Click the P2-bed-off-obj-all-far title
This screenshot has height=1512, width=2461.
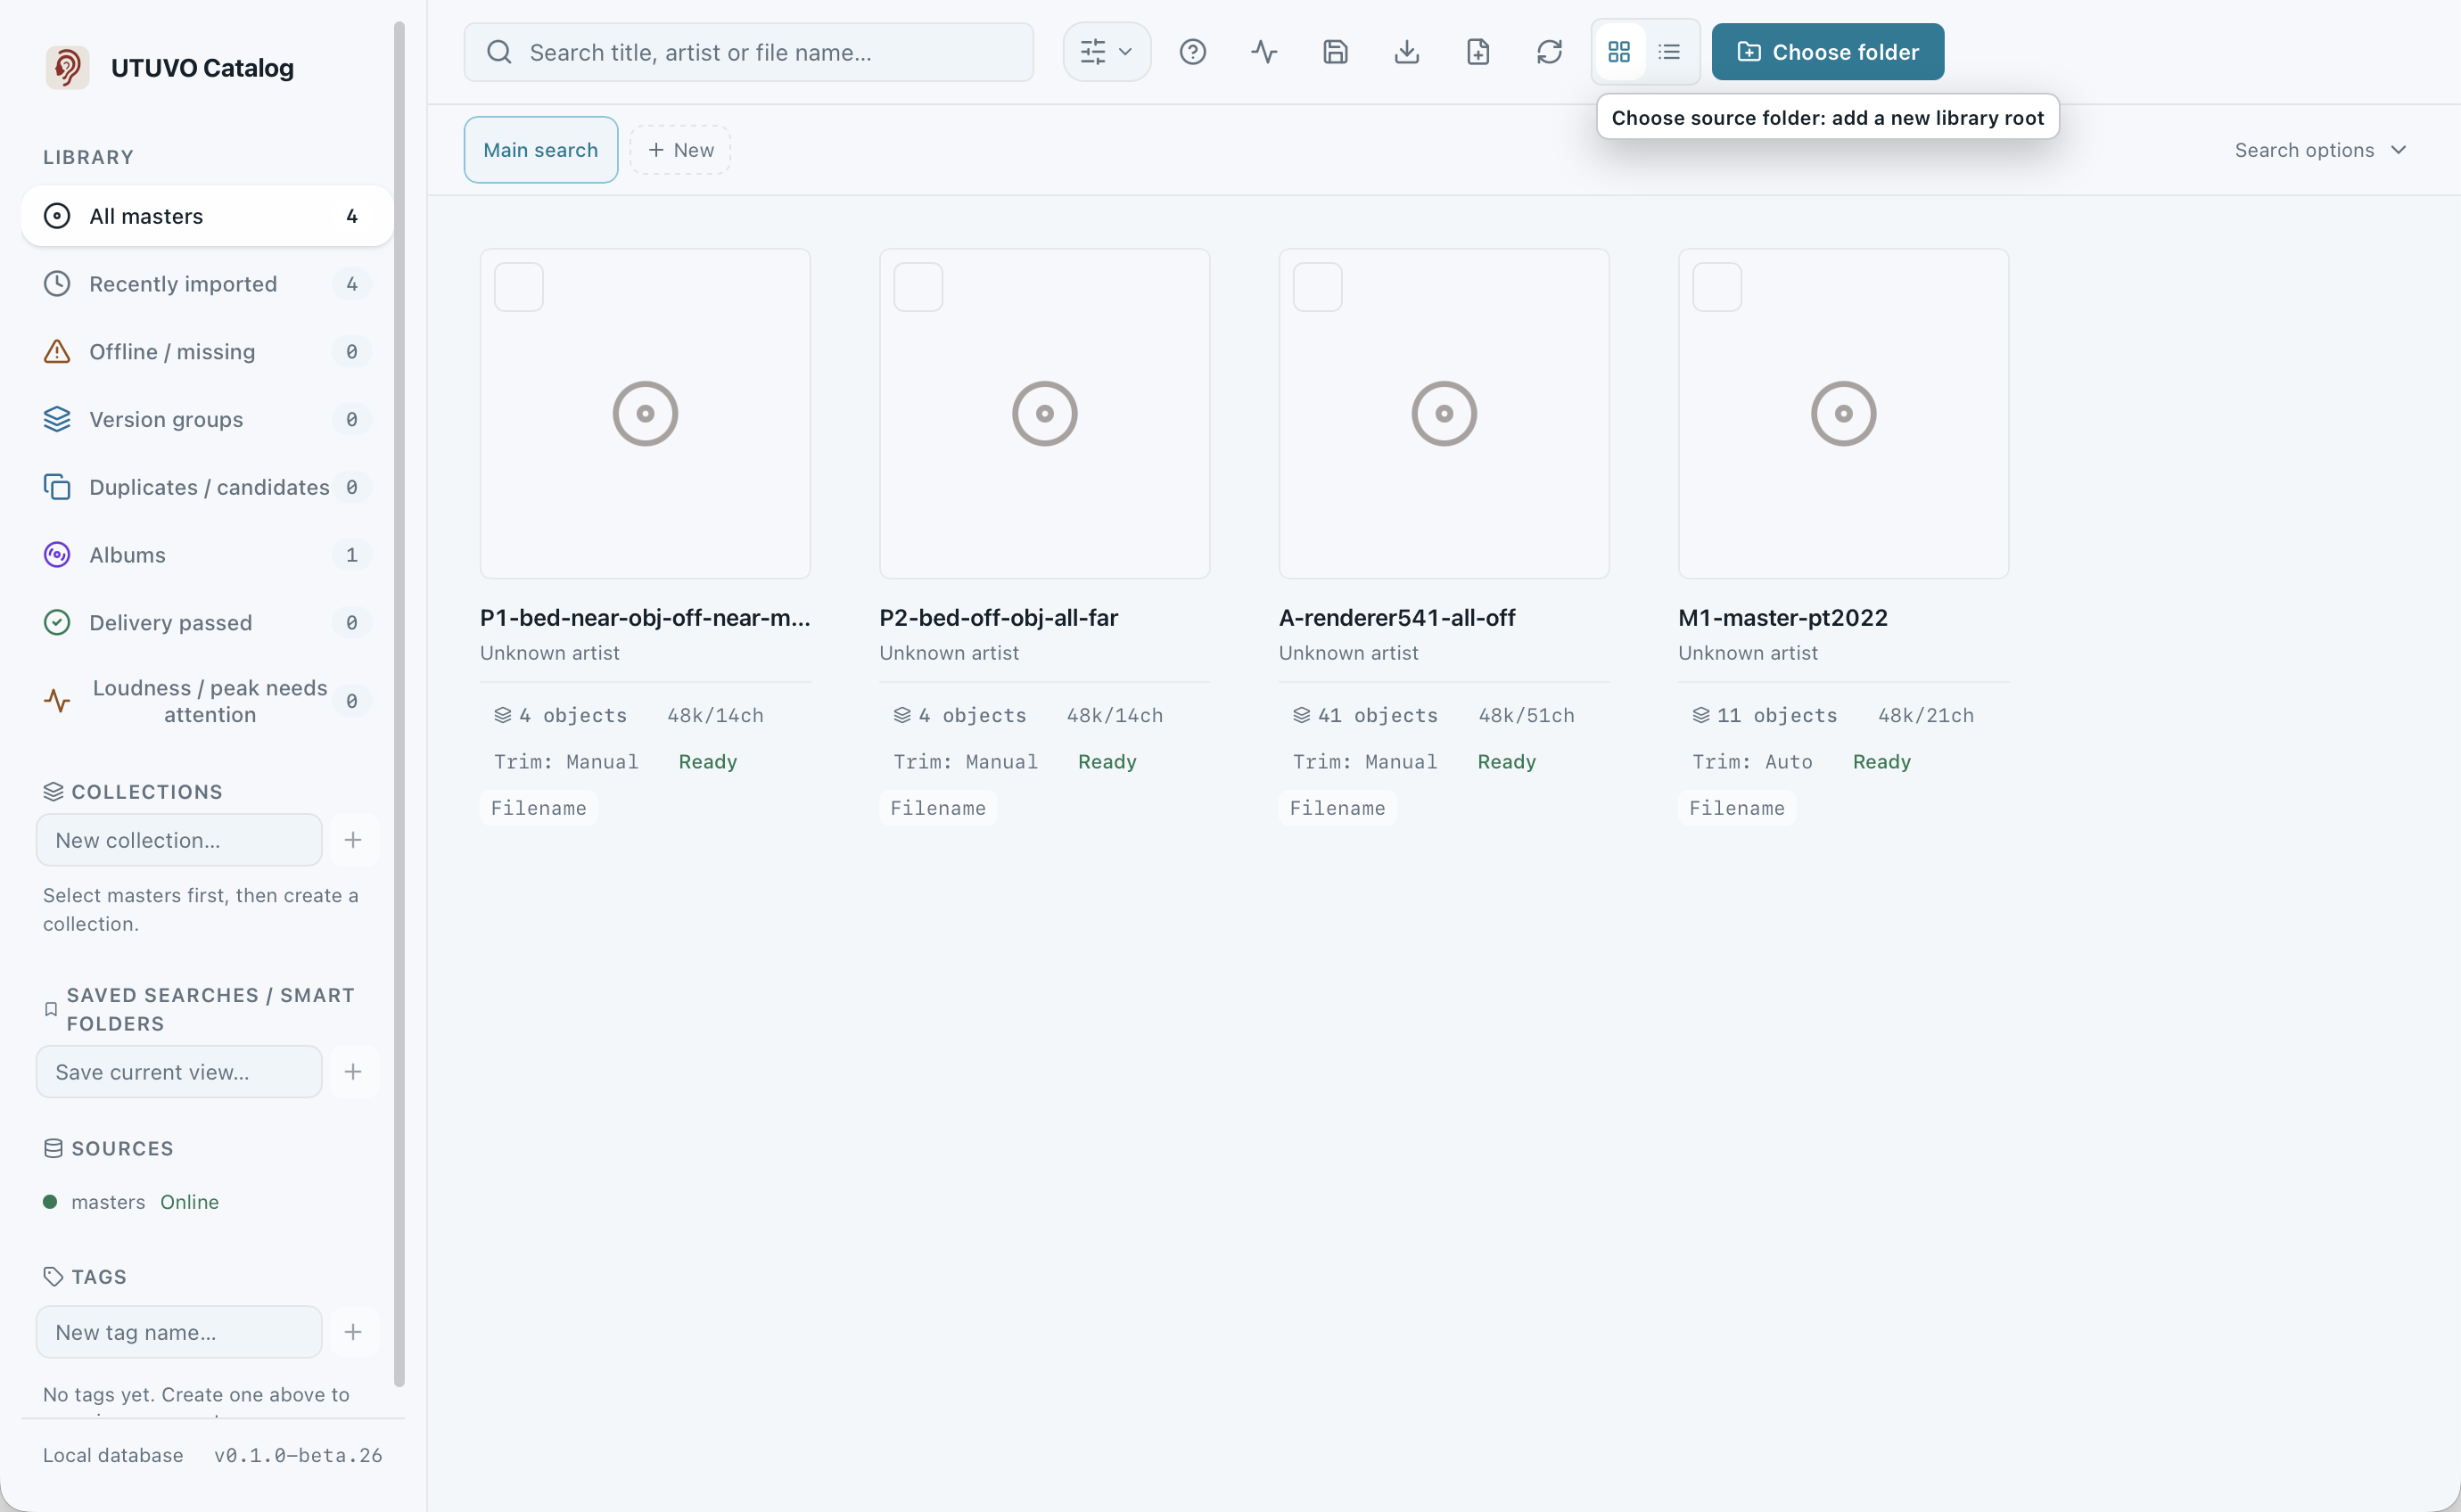pyautogui.click(x=998, y=618)
